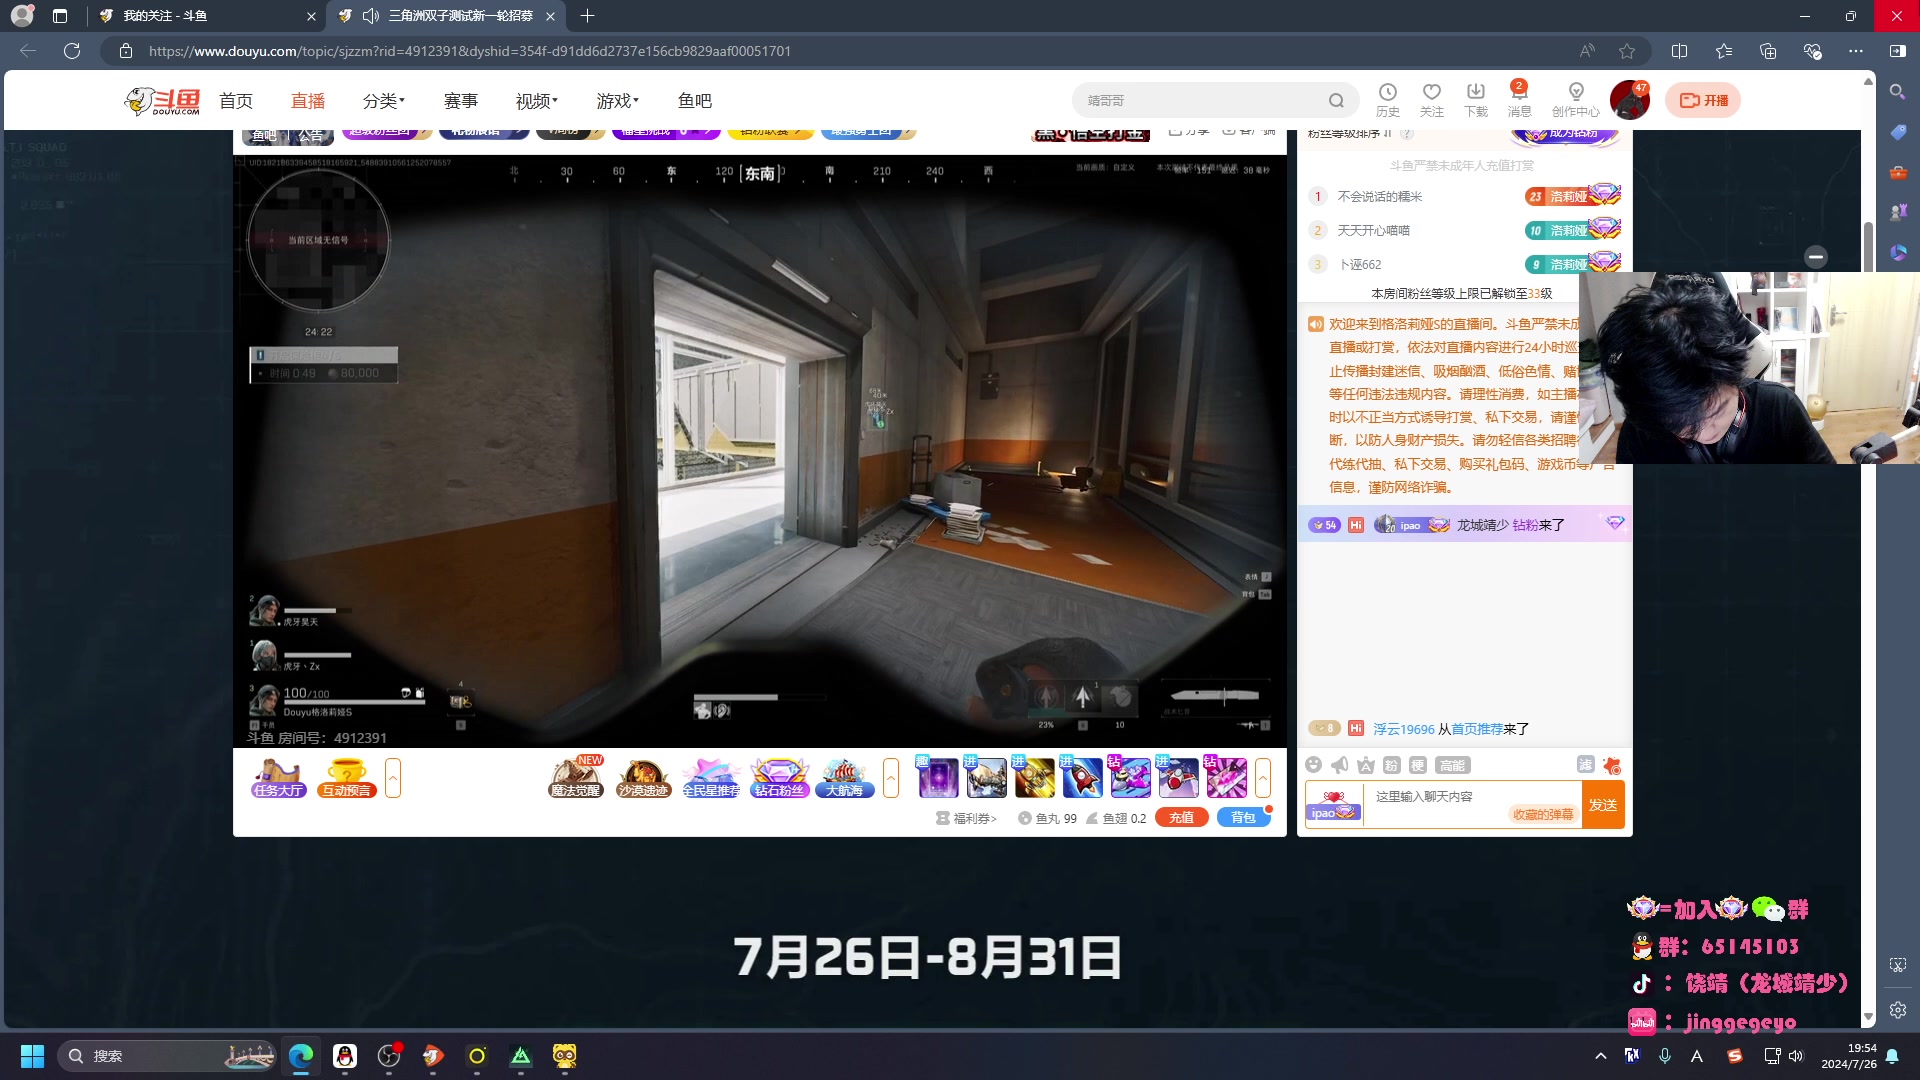Open QQ penguin from the taskbar
The height and width of the screenshot is (1080, 1920).
[x=345, y=1056]
